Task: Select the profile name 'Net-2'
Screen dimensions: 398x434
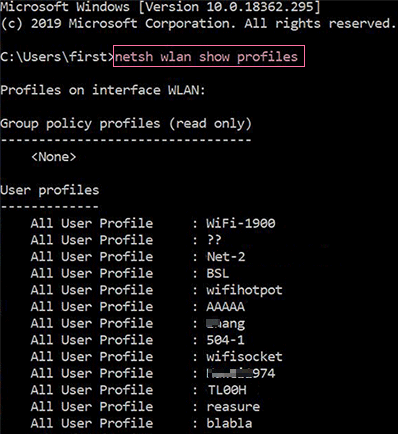Action: tap(226, 257)
